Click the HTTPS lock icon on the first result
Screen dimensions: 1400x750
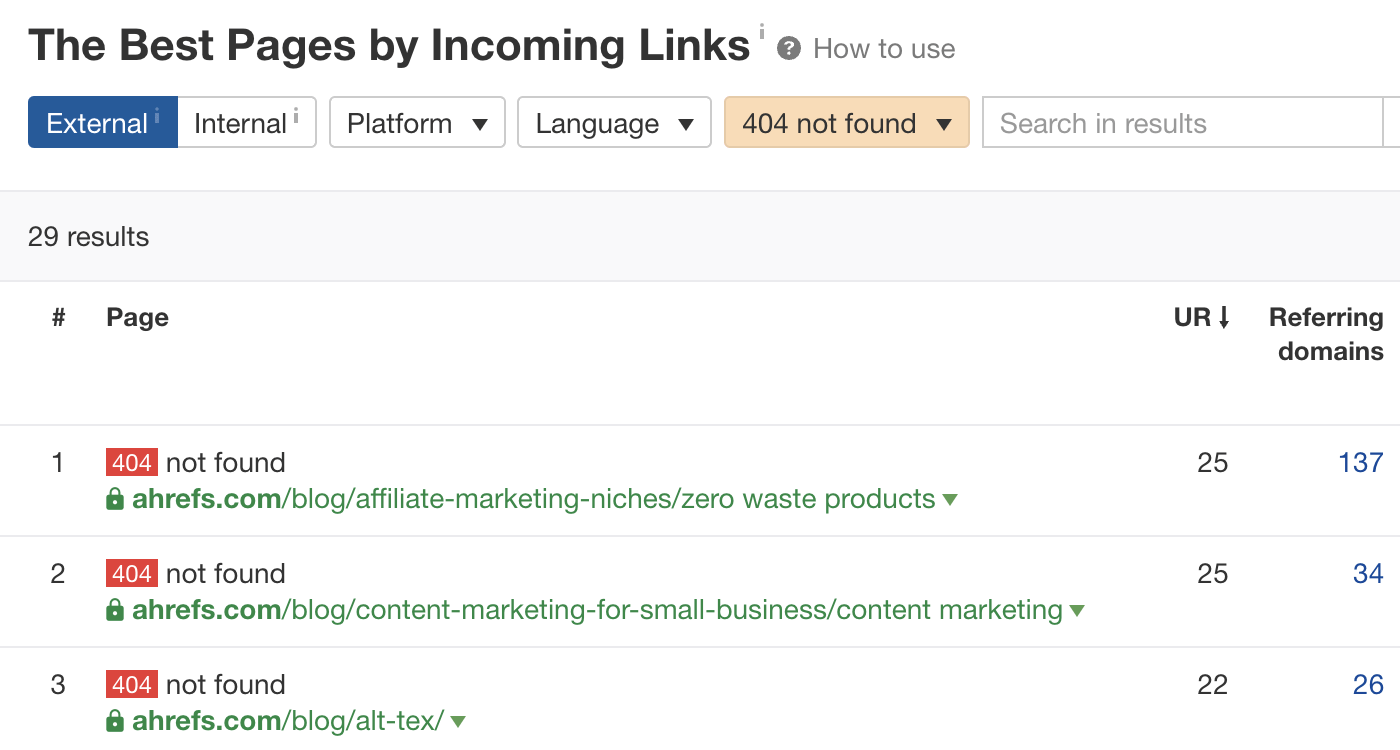117,499
